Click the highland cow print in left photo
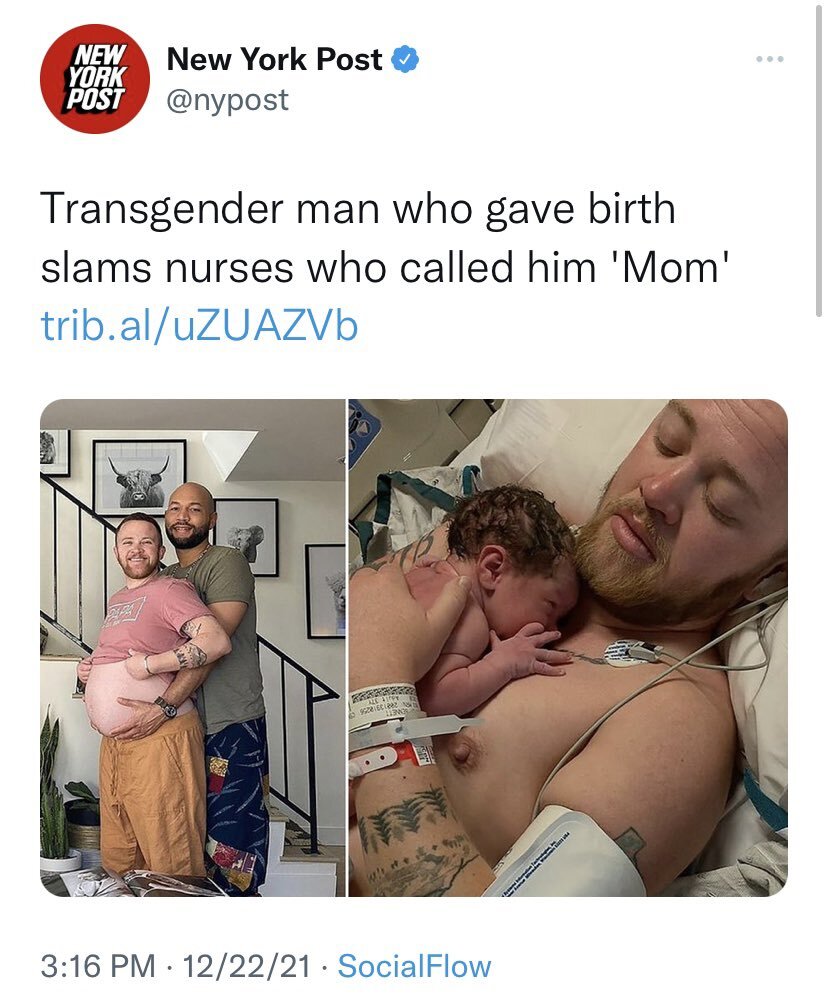 (140, 477)
